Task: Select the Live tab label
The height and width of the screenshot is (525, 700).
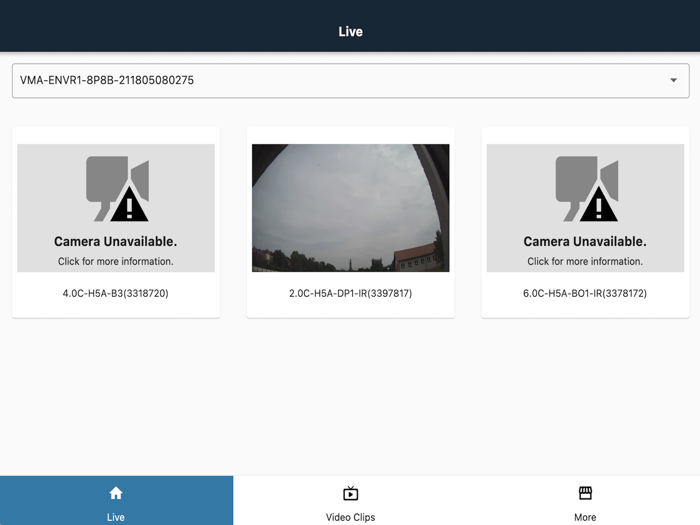Action: click(x=116, y=517)
